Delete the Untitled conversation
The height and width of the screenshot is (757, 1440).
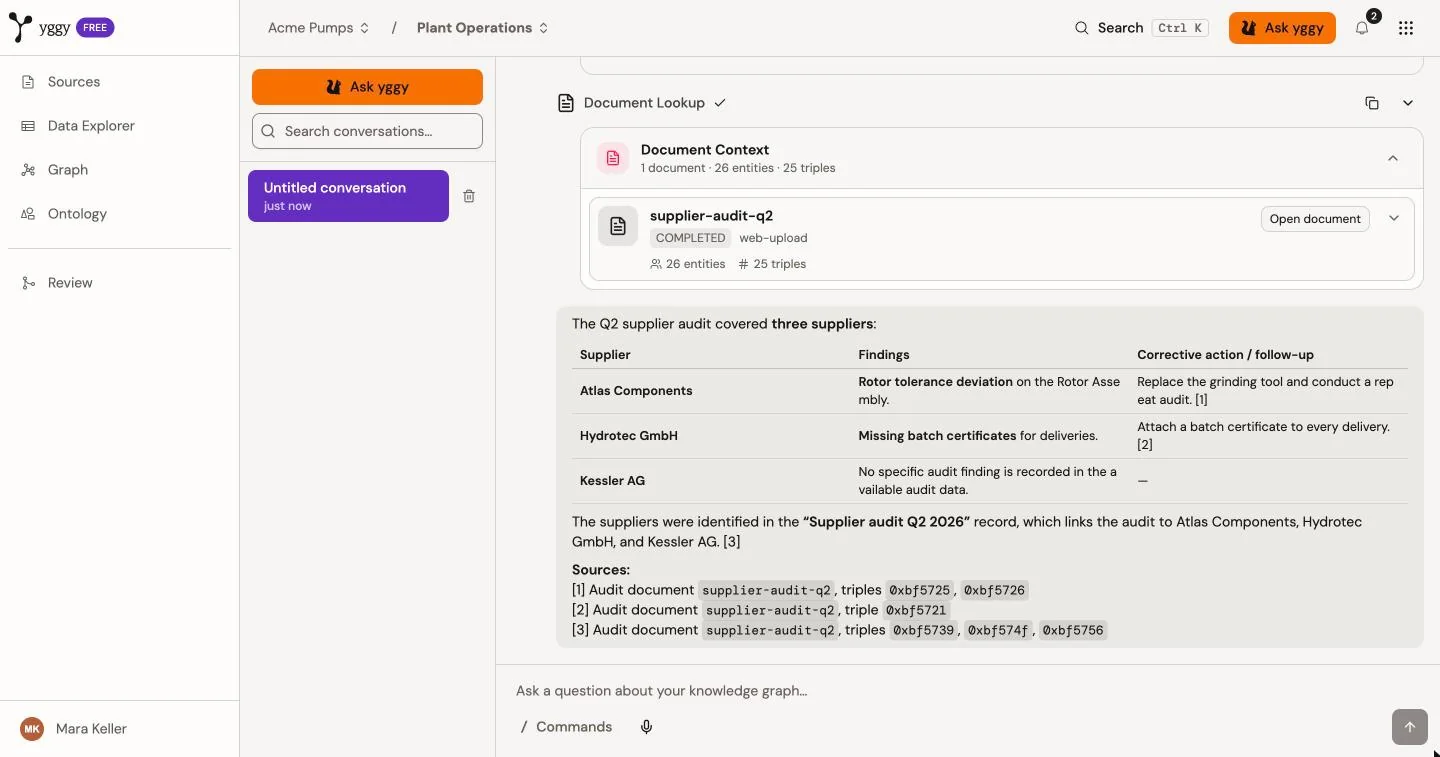click(469, 196)
